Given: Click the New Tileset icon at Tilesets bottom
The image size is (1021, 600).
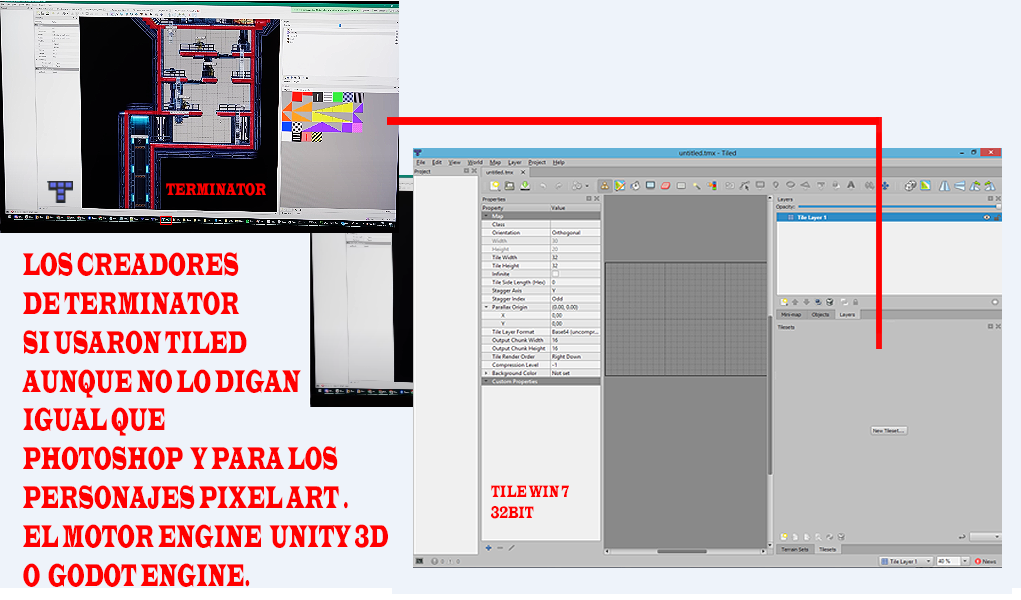Looking at the screenshot, I should click(784, 537).
